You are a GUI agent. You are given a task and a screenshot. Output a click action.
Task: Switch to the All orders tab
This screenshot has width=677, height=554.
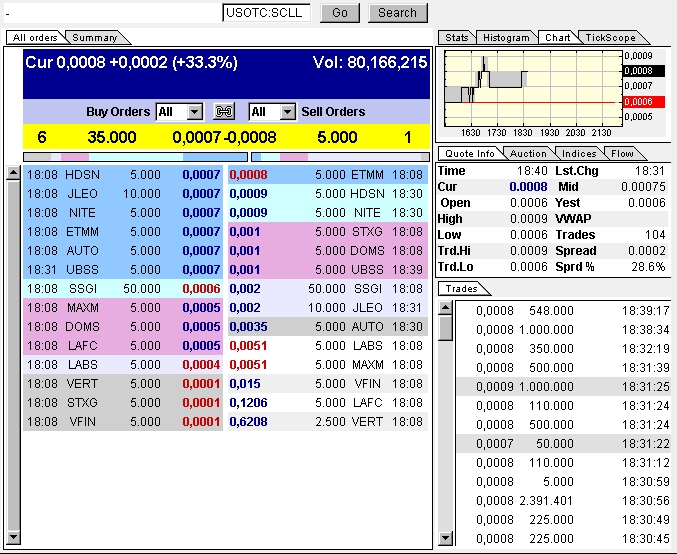tap(35, 38)
